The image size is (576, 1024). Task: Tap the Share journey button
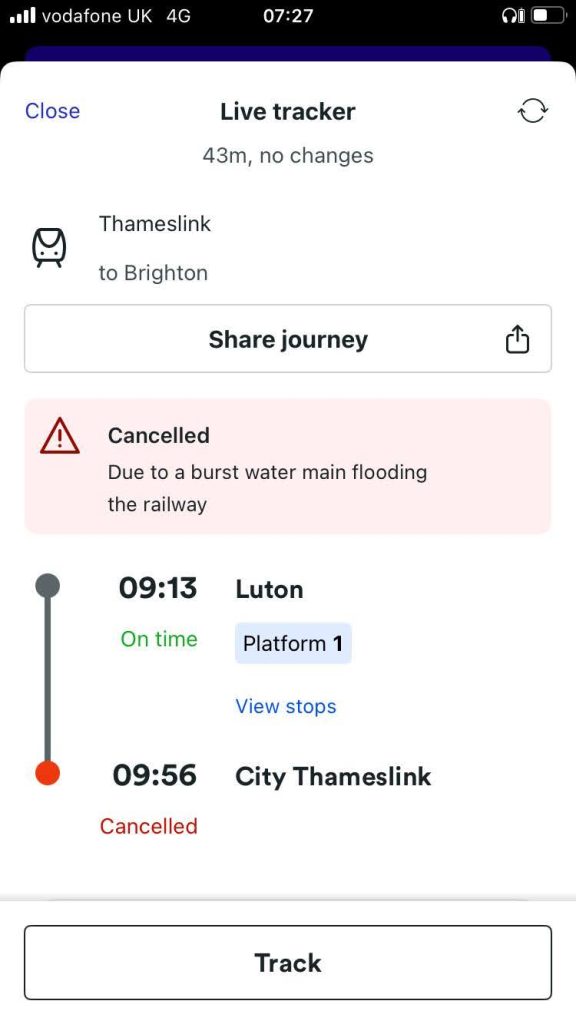(x=288, y=339)
